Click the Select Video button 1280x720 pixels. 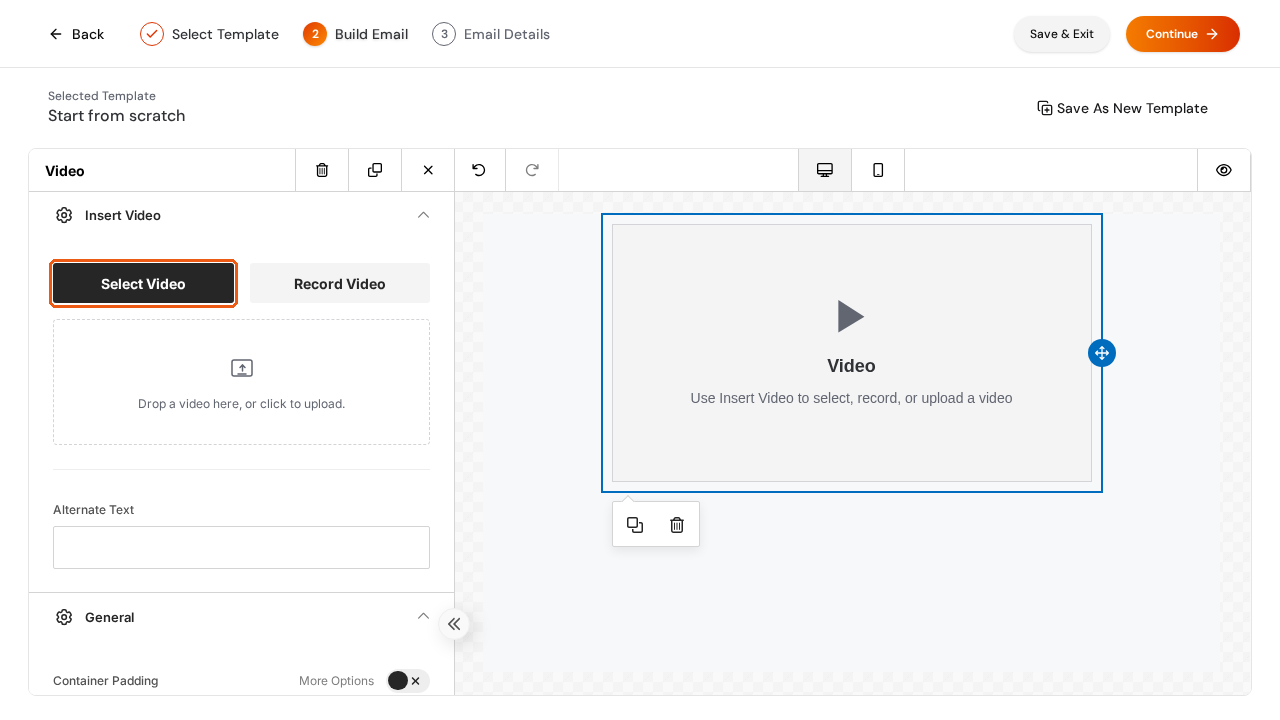coord(143,284)
